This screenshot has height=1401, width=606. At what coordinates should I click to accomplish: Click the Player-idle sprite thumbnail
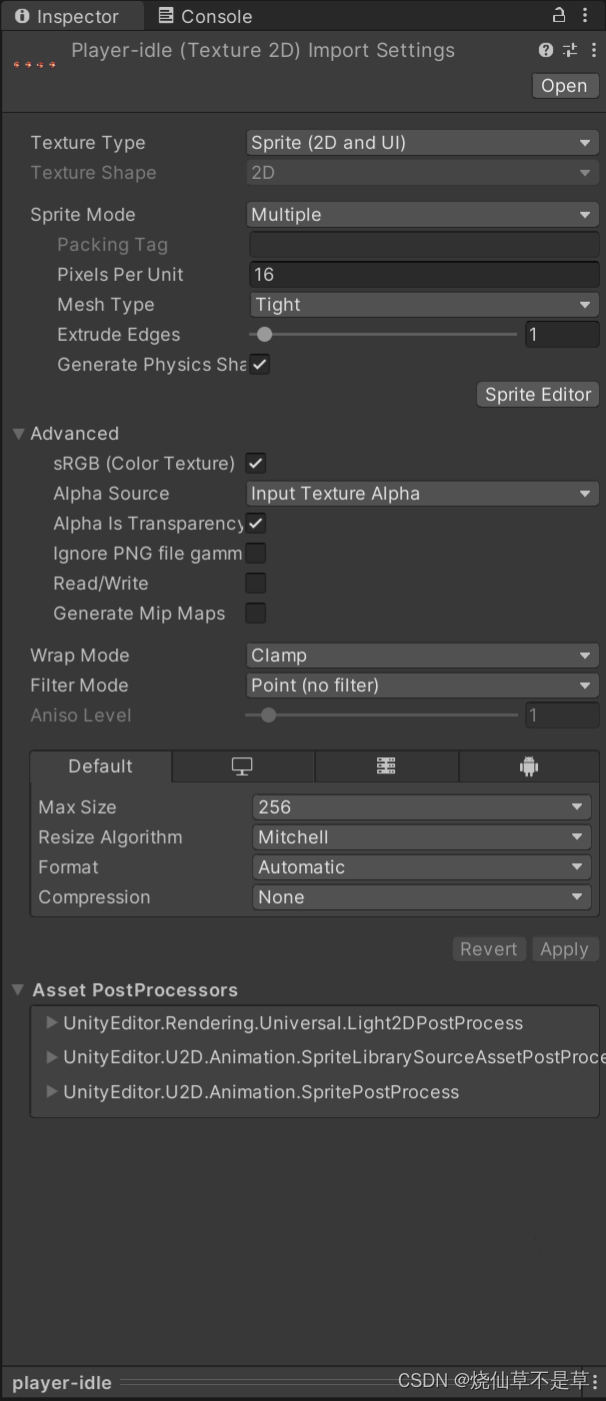pos(35,64)
